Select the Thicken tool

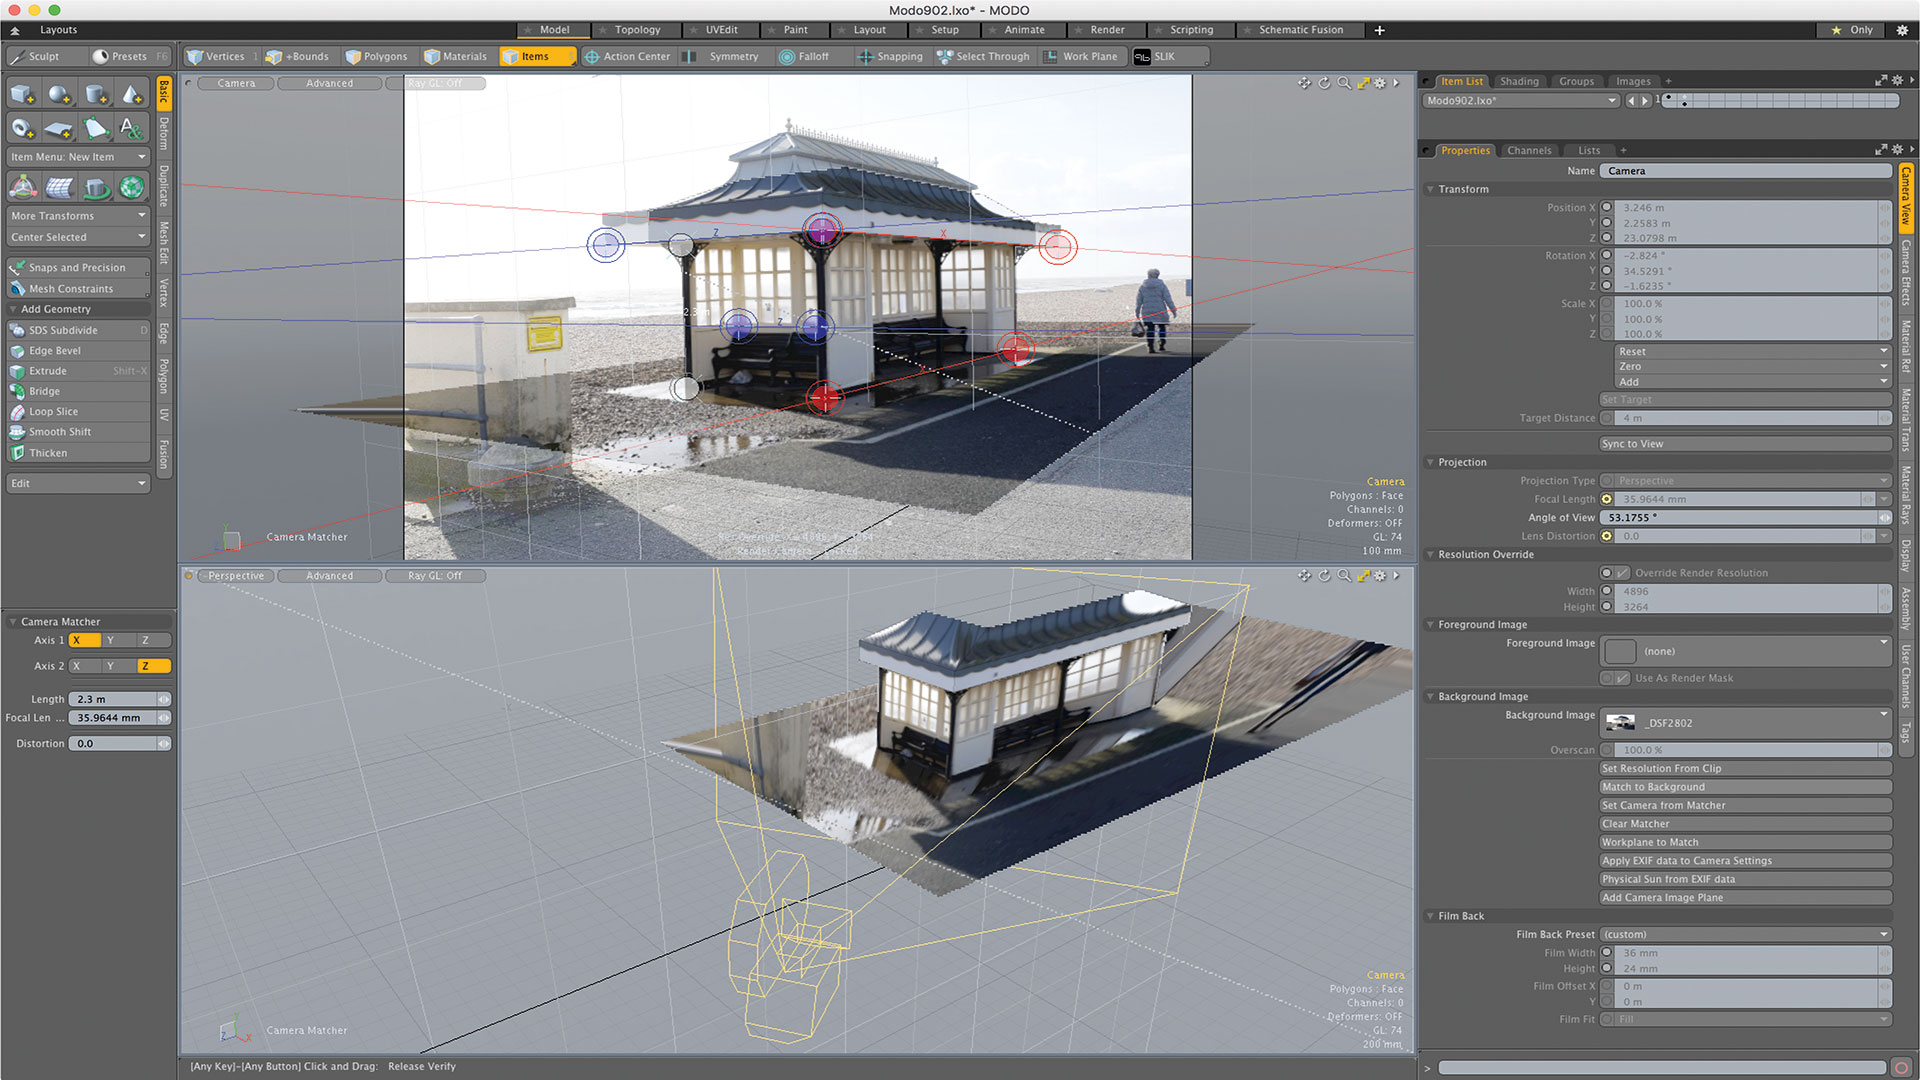pyautogui.click(x=78, y=453)
